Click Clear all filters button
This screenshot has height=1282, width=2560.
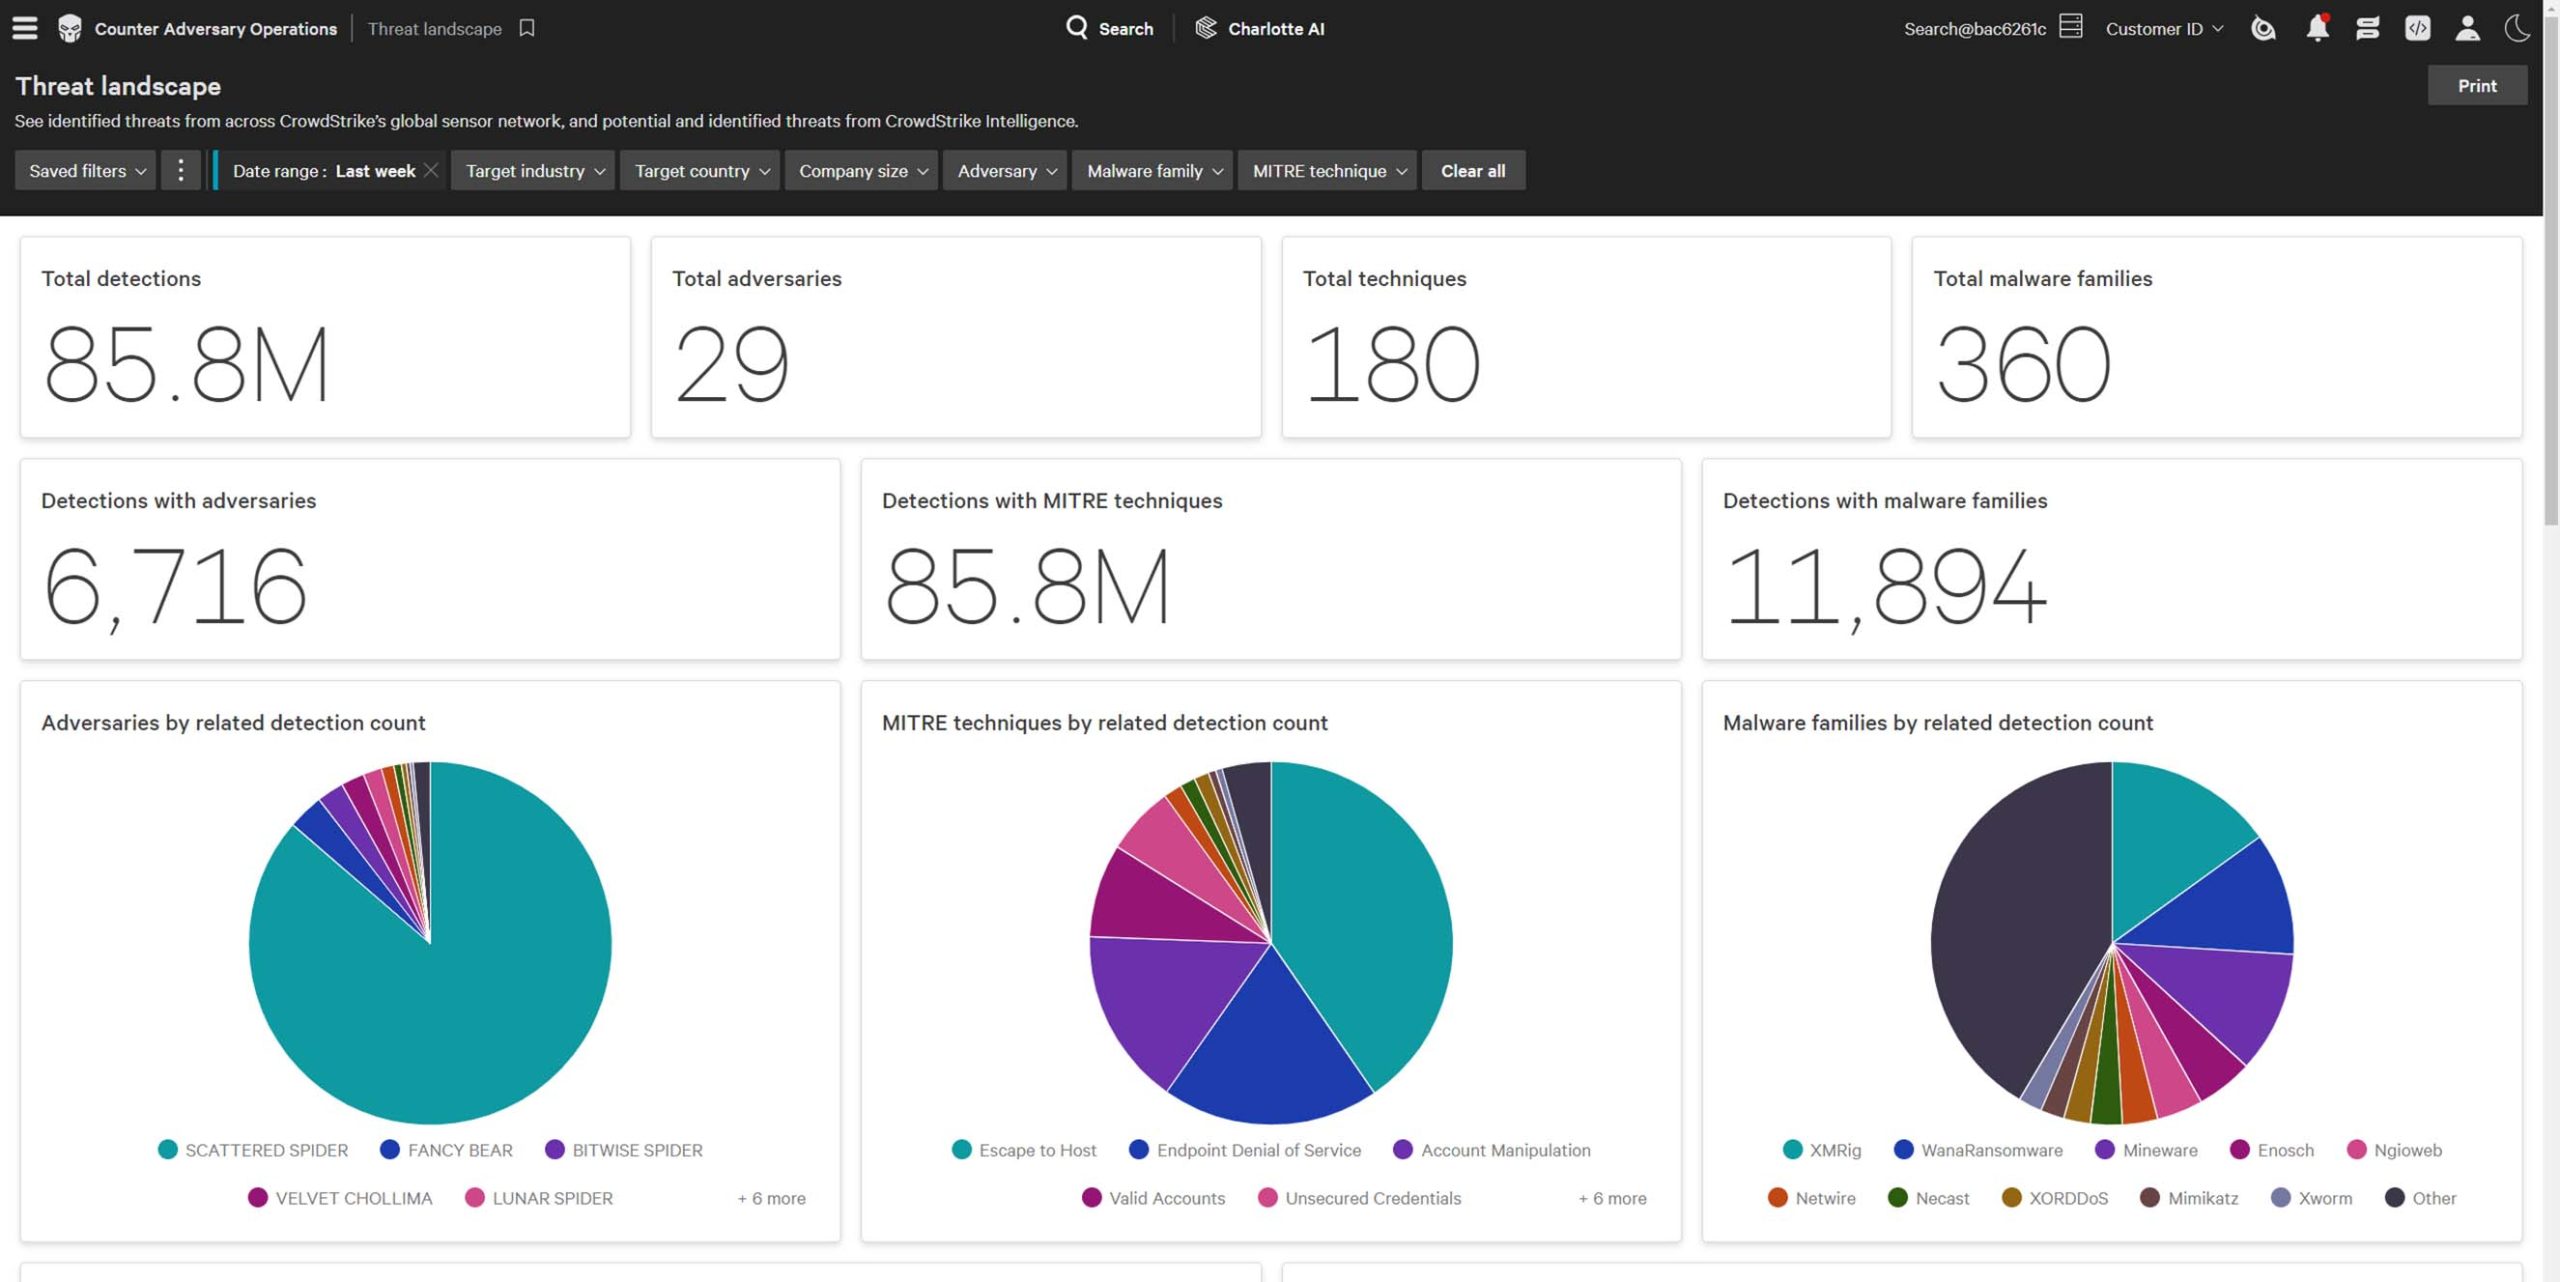tap(1473, 170)
